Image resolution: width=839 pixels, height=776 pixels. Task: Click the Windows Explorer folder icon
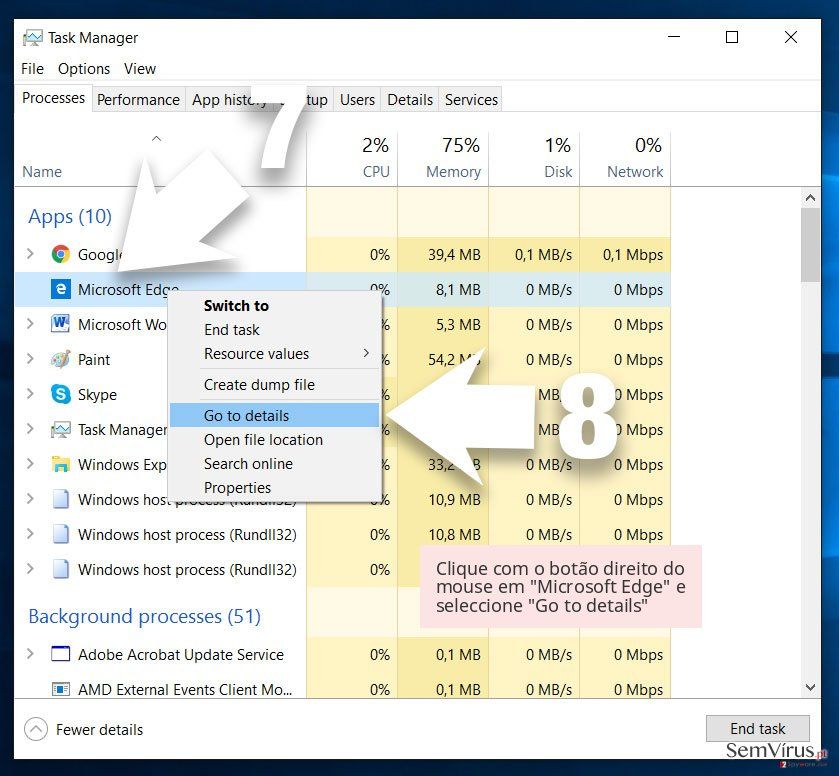click(x=60, y=465)
